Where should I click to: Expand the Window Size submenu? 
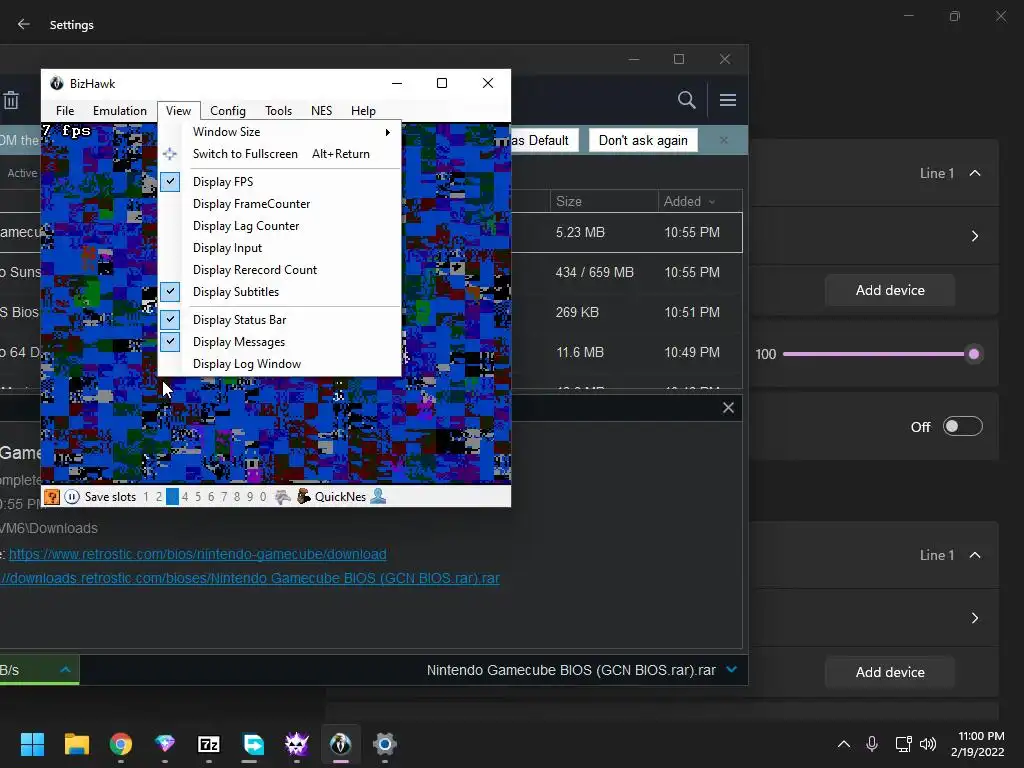click(280, 132)
